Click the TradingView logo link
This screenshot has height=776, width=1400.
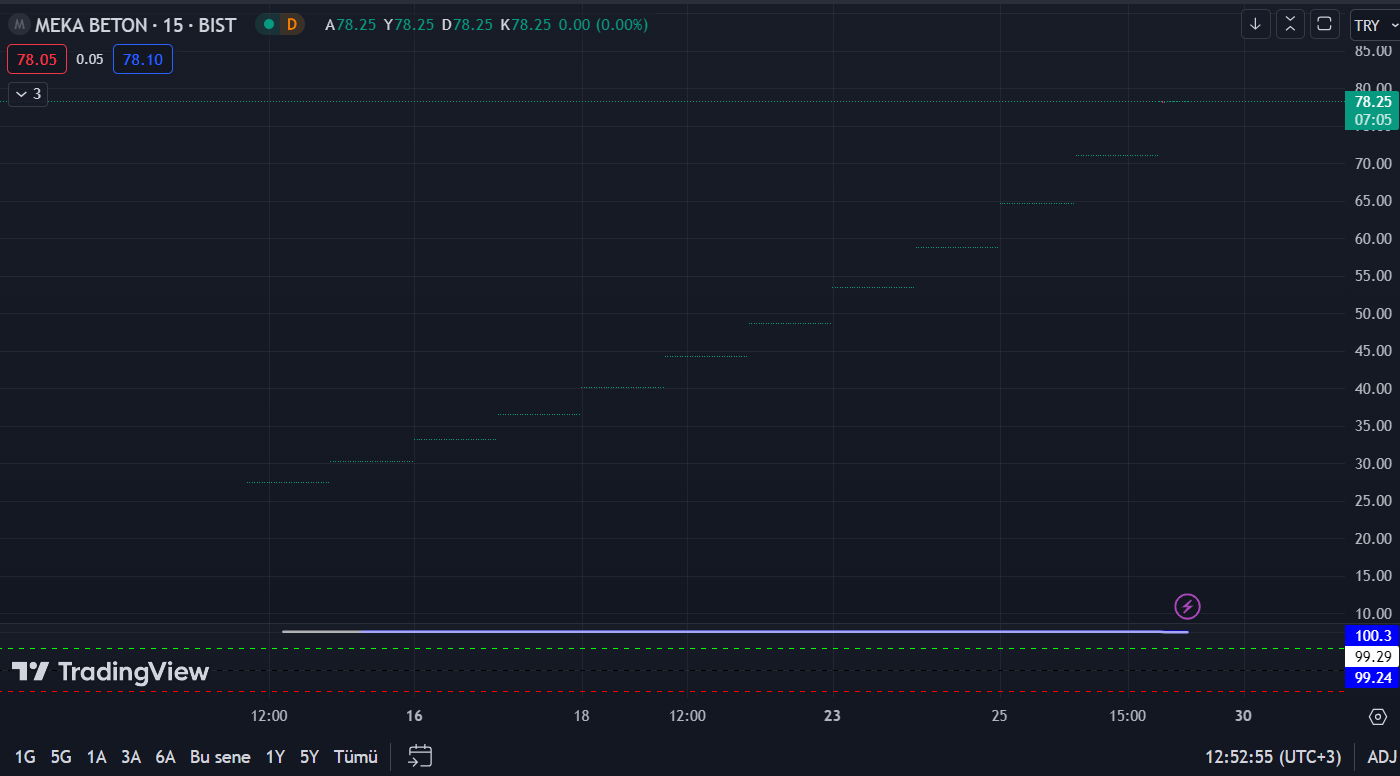click(x=110, y=672)
